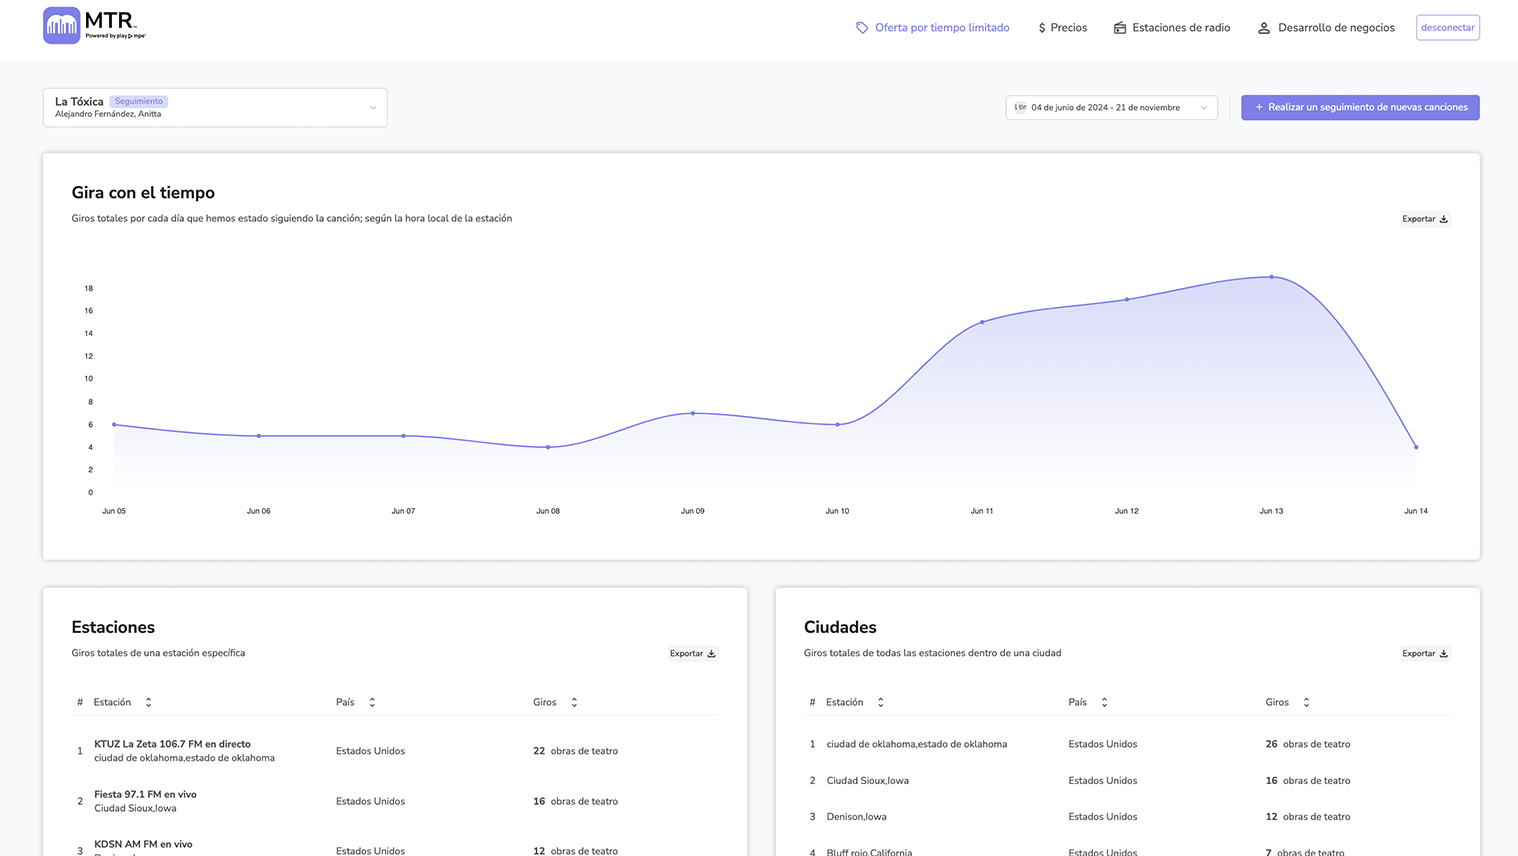
Task: Sort Estaciones table by Giros column arrows
Action: (574, 702)
